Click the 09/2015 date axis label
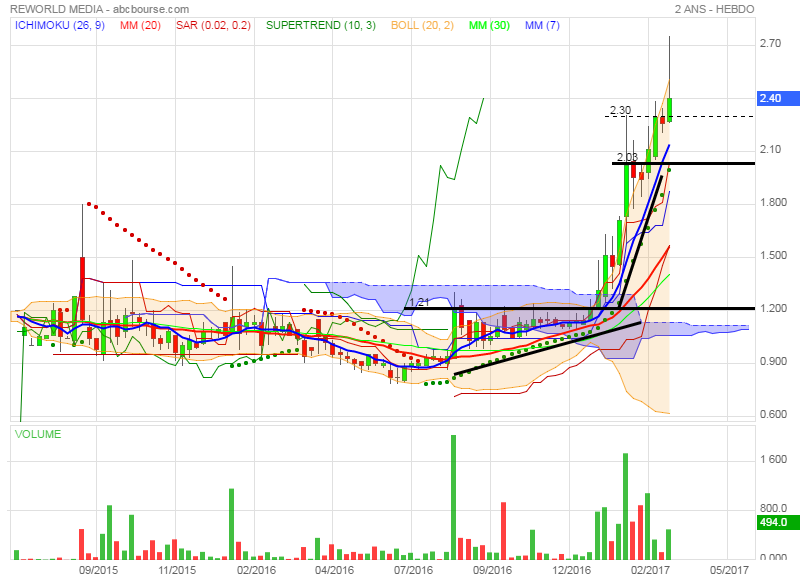The image size is (800, 580). 98,570
